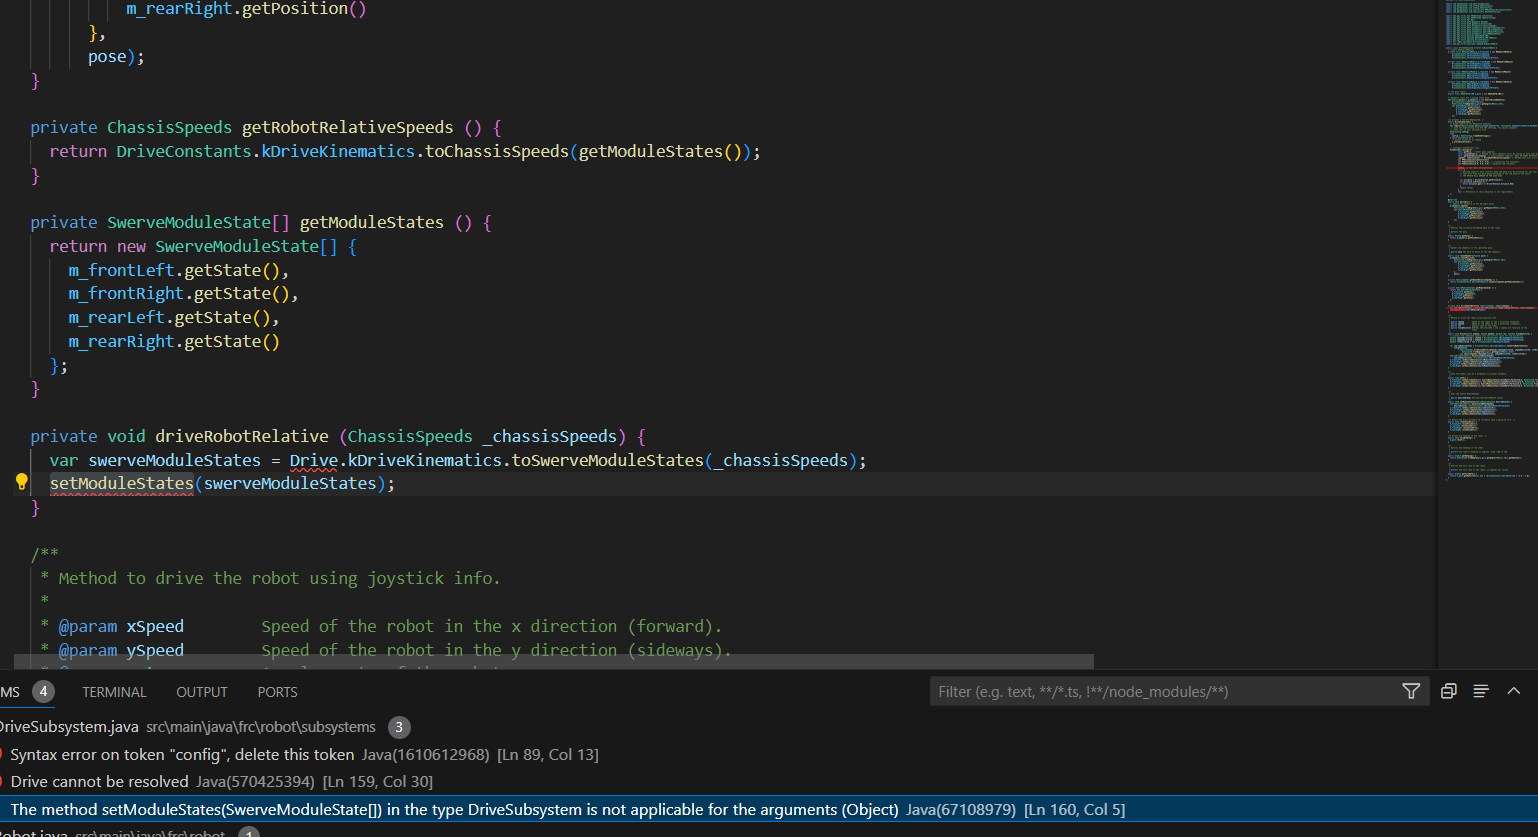1538x837 pixels.
Task: Click the Problems count badge showing 4
Action: (x=43, y=691)
